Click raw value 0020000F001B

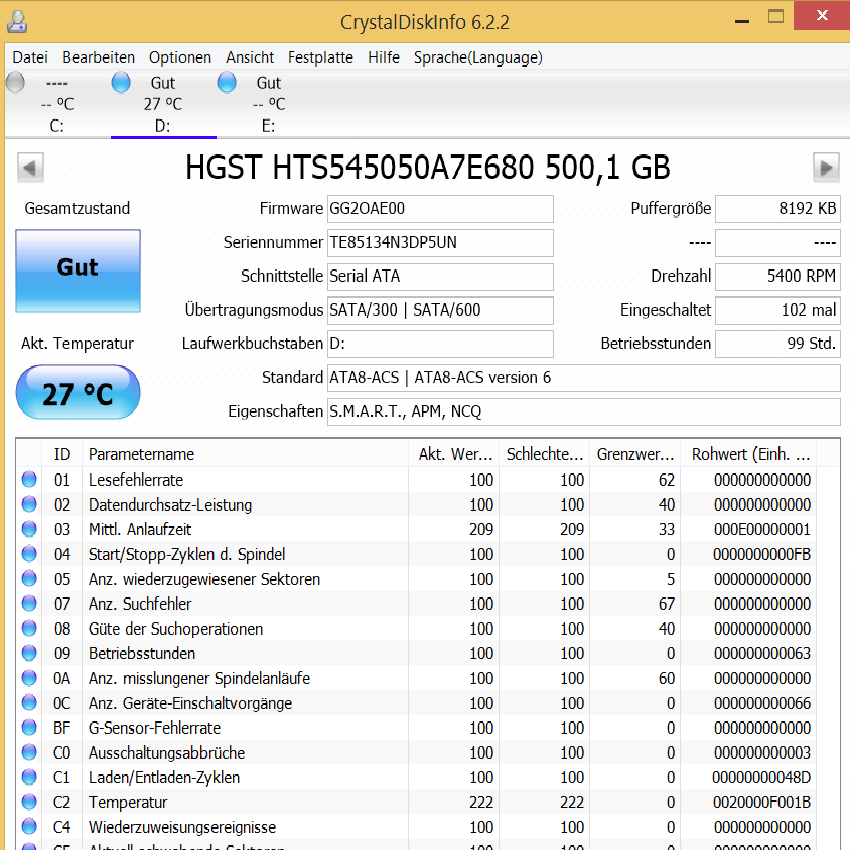(762, 802)
